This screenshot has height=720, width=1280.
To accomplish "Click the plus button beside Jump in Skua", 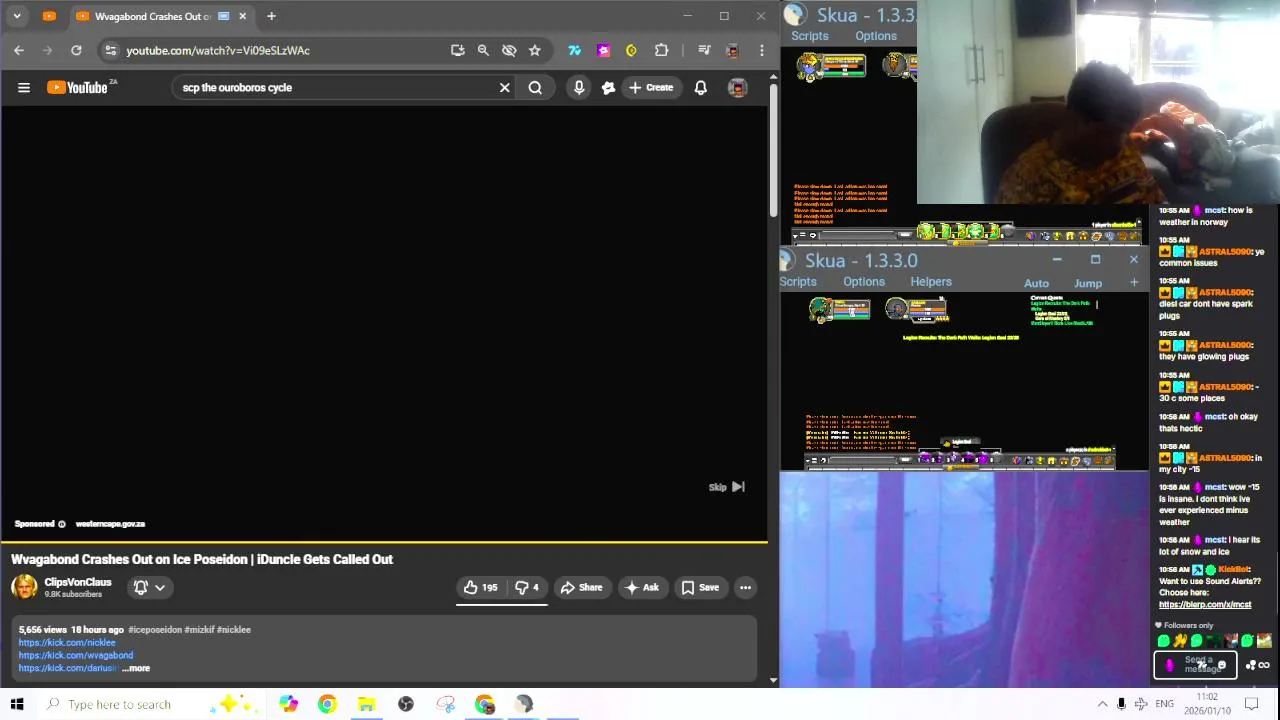I will tap(1134, 283).
